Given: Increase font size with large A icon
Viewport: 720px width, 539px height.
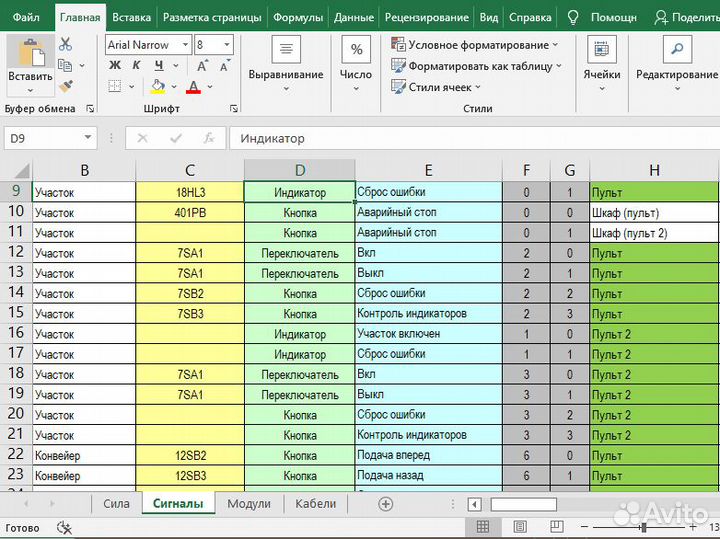Looking at the screenshot, I should tap(202, 66).
